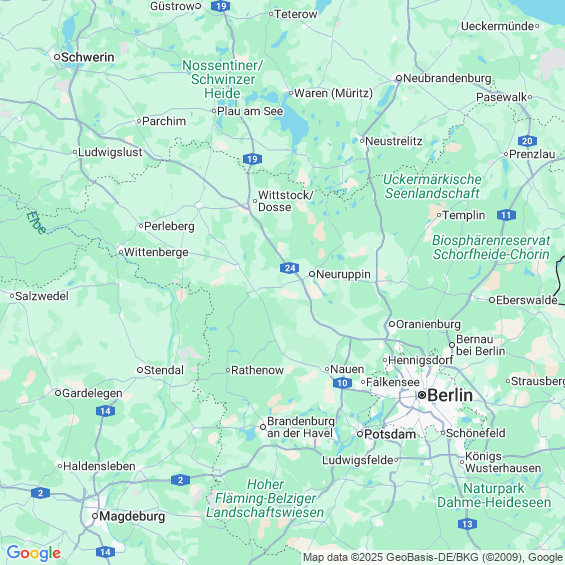Click the Potsdam city marker circle

360,434
